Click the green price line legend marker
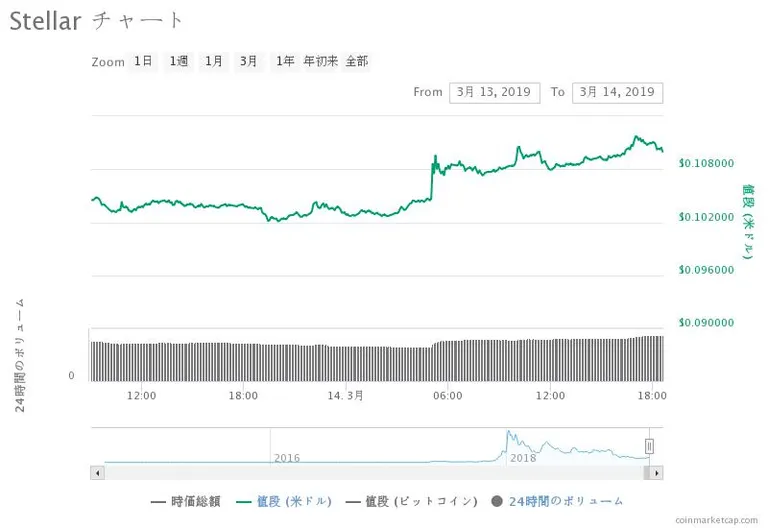Image resolution: width=768 pixels, height=528 pixels. 243,502
